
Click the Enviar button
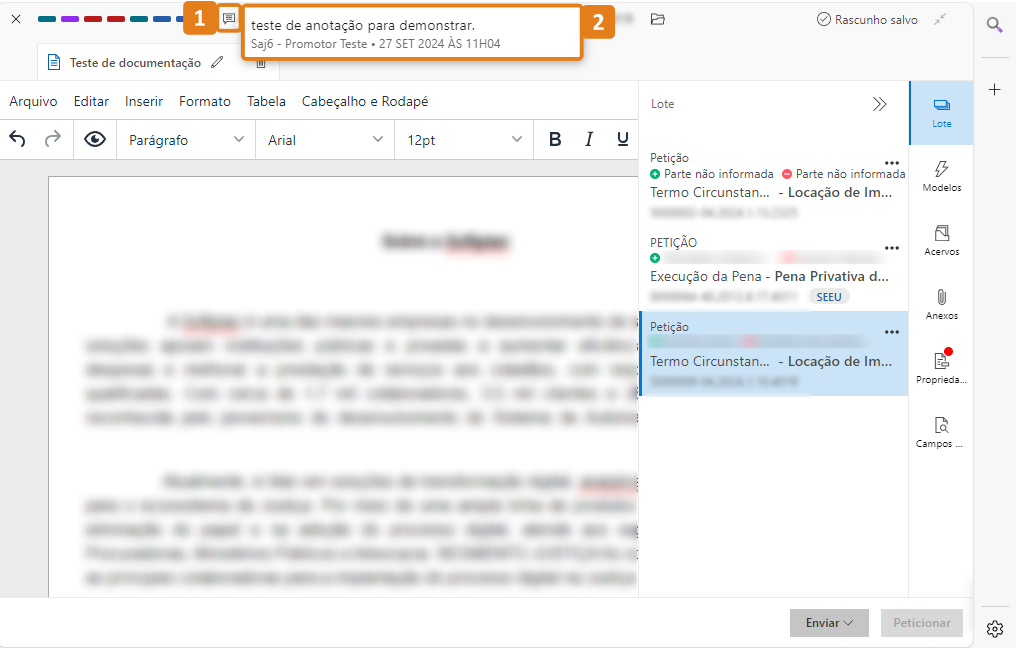[829, 623]
